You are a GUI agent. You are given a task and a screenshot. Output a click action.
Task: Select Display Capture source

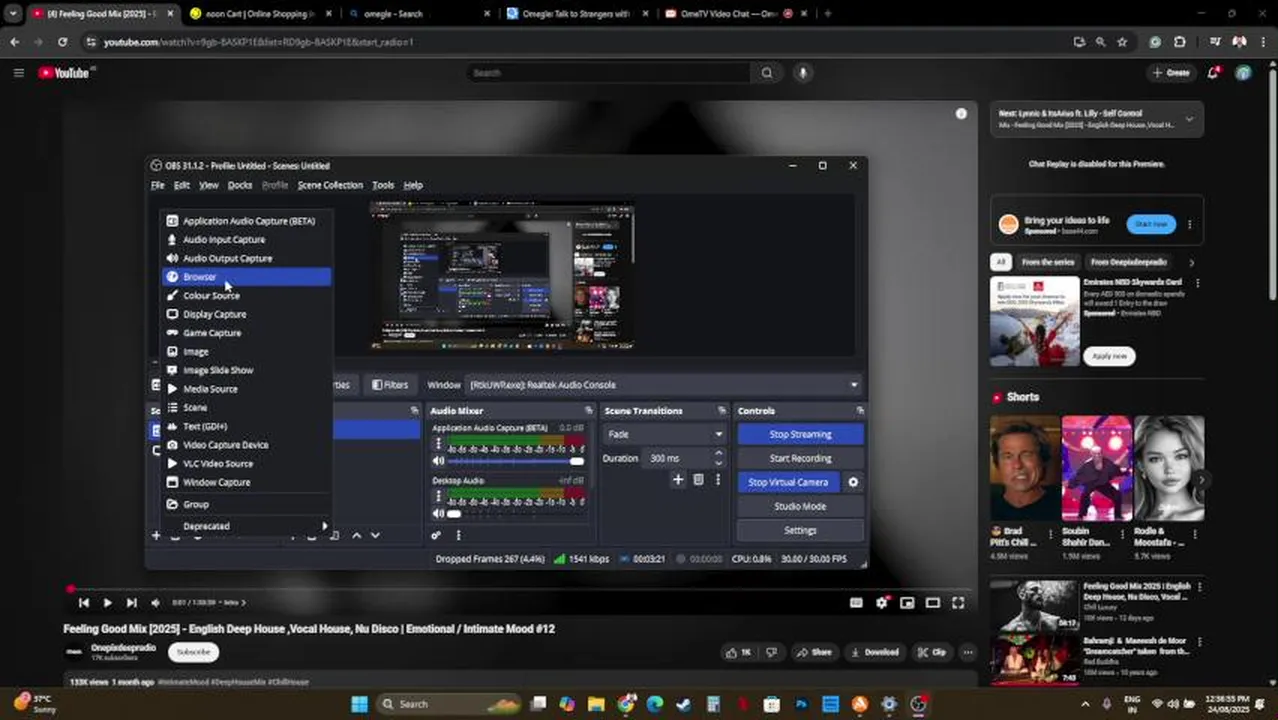coord(246,314)
